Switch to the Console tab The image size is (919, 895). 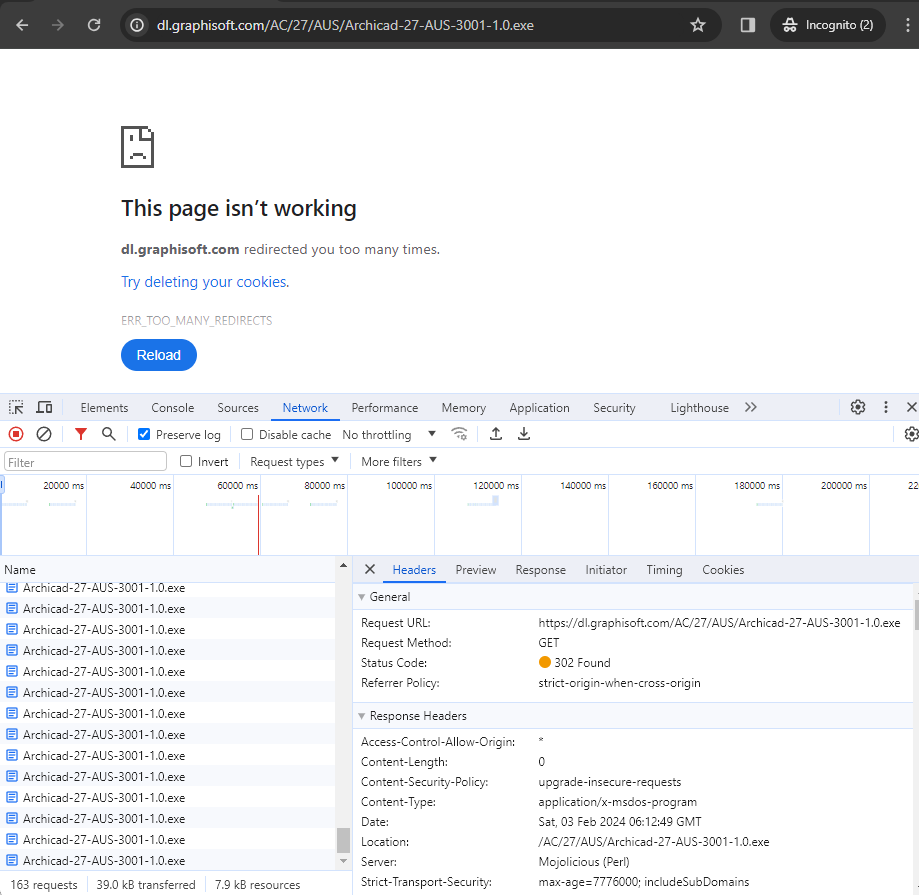[x=172, y=408]
